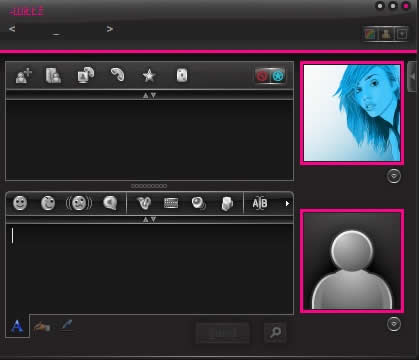This screenshot has width=419, height=360.
Task: Click the pink logo text at top-left
Action: click(x=27, y=11)
